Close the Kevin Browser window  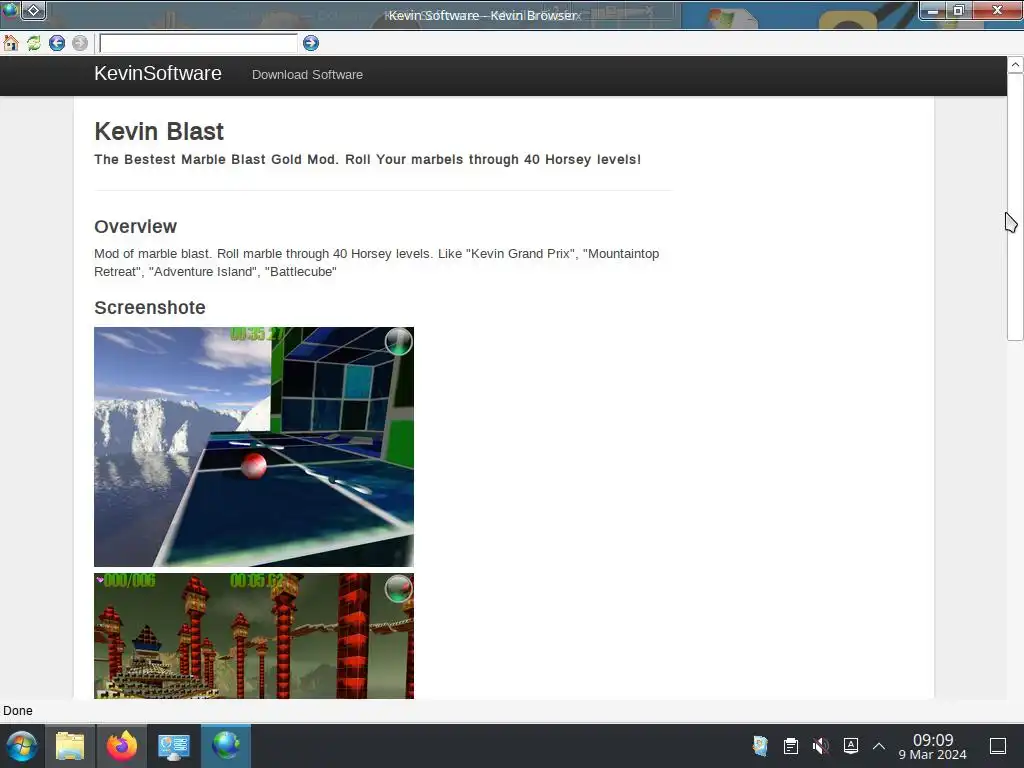(997, 10)
